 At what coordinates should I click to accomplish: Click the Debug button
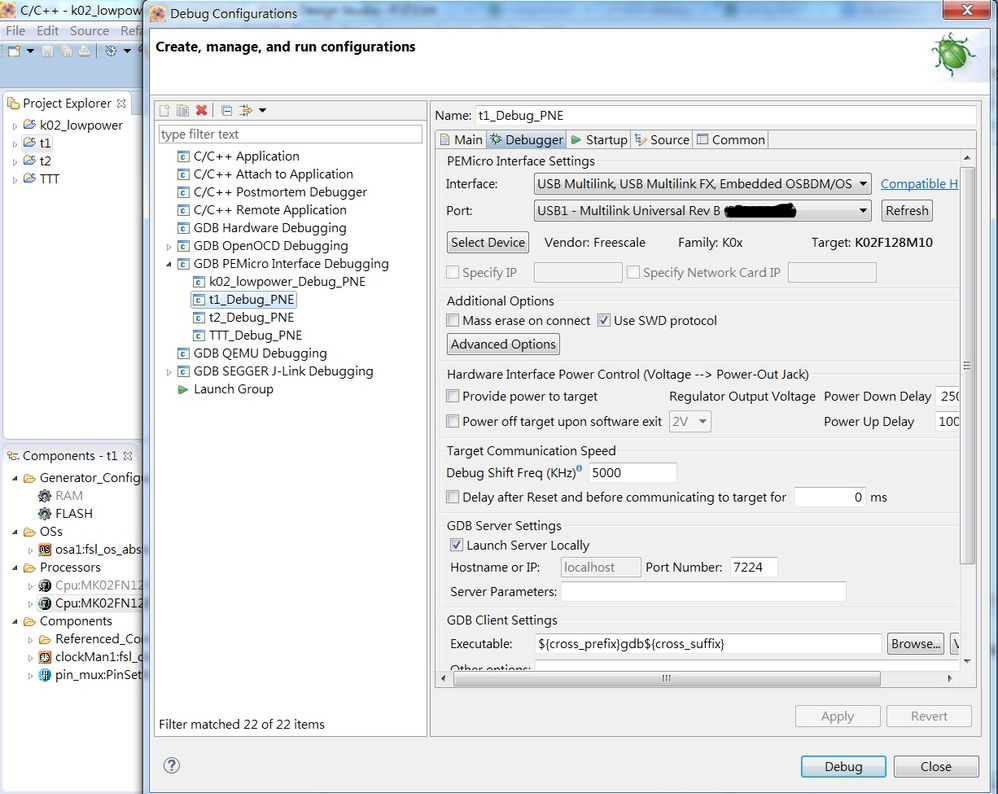pos(843,767)
